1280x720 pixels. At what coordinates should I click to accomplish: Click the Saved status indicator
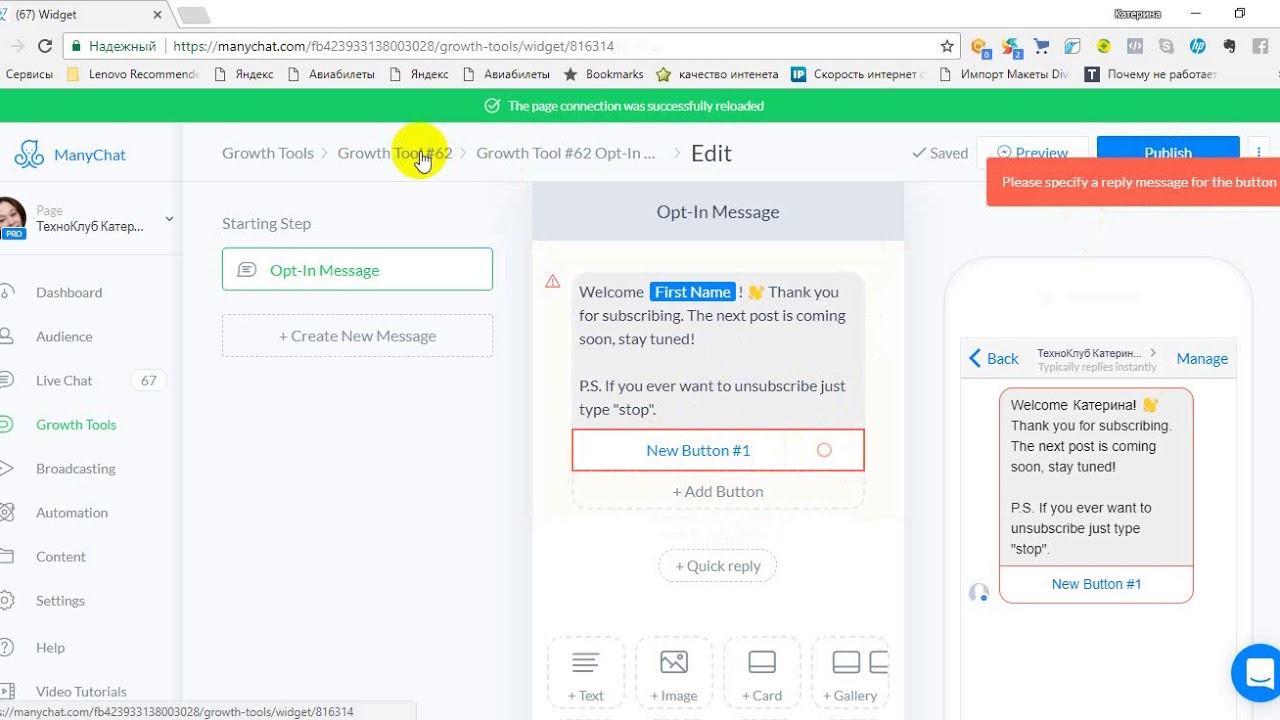point(940,153)
